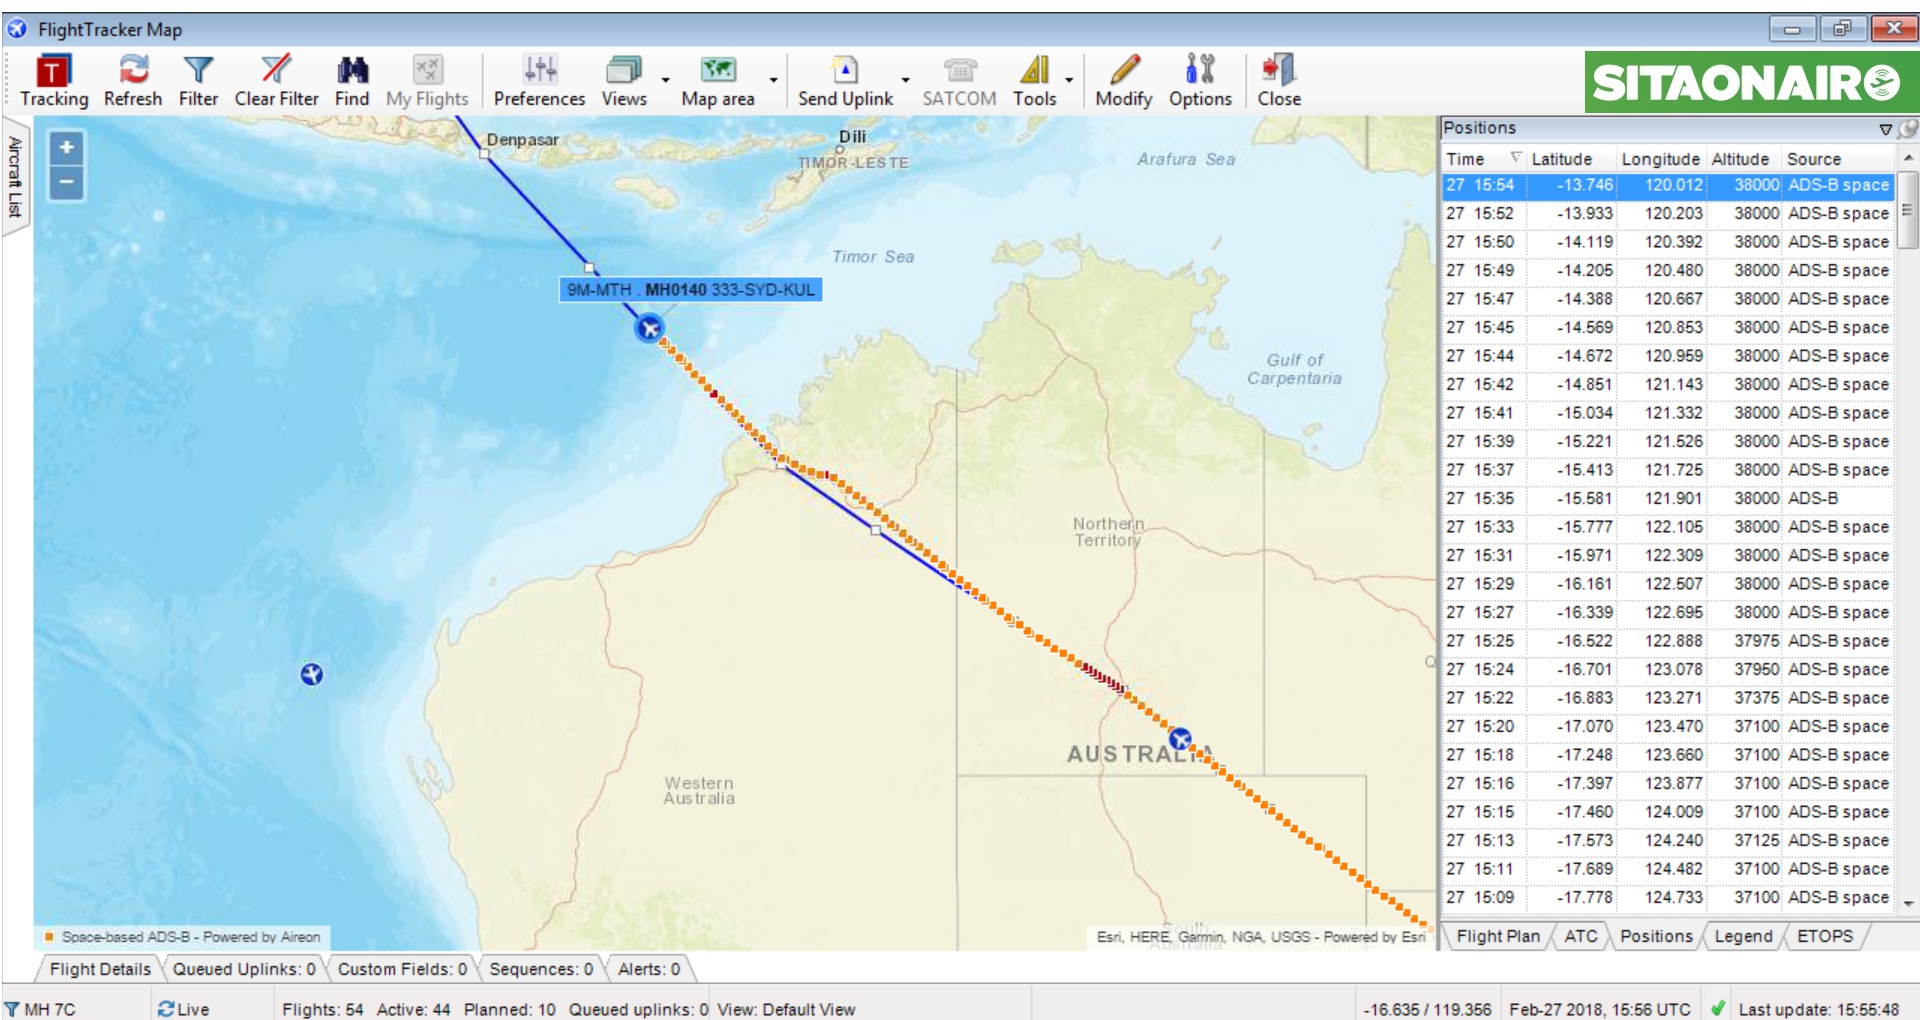Expand the Views dropdown arrow

[666, 80]
